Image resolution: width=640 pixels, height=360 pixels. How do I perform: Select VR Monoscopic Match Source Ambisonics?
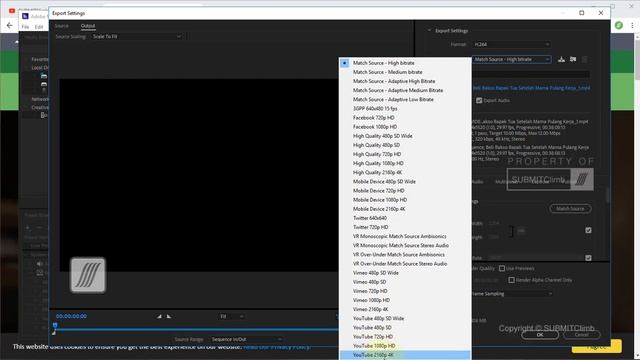tap(405, 236)
